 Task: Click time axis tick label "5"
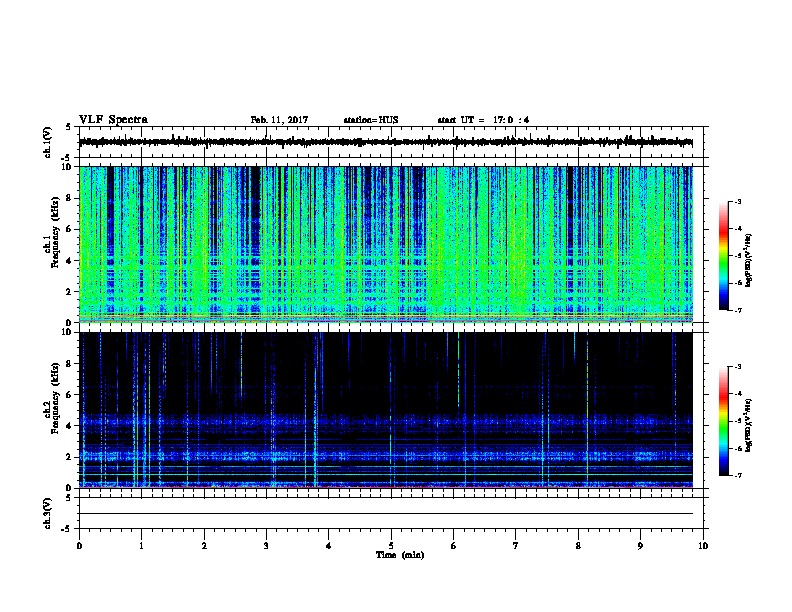391,546
